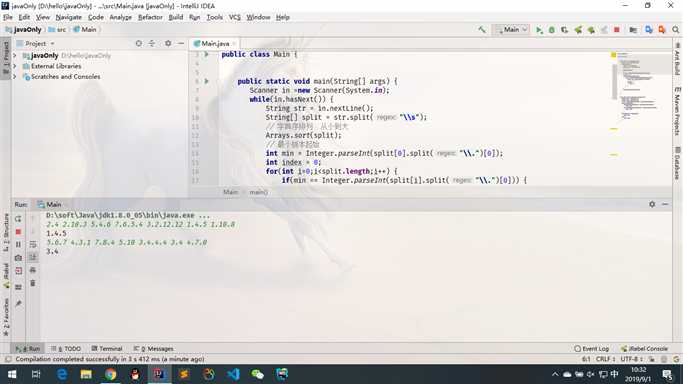Screen dimensions: 683x384
Task: Click the dump threads camera icon
Action: click(x=18, y=258)
